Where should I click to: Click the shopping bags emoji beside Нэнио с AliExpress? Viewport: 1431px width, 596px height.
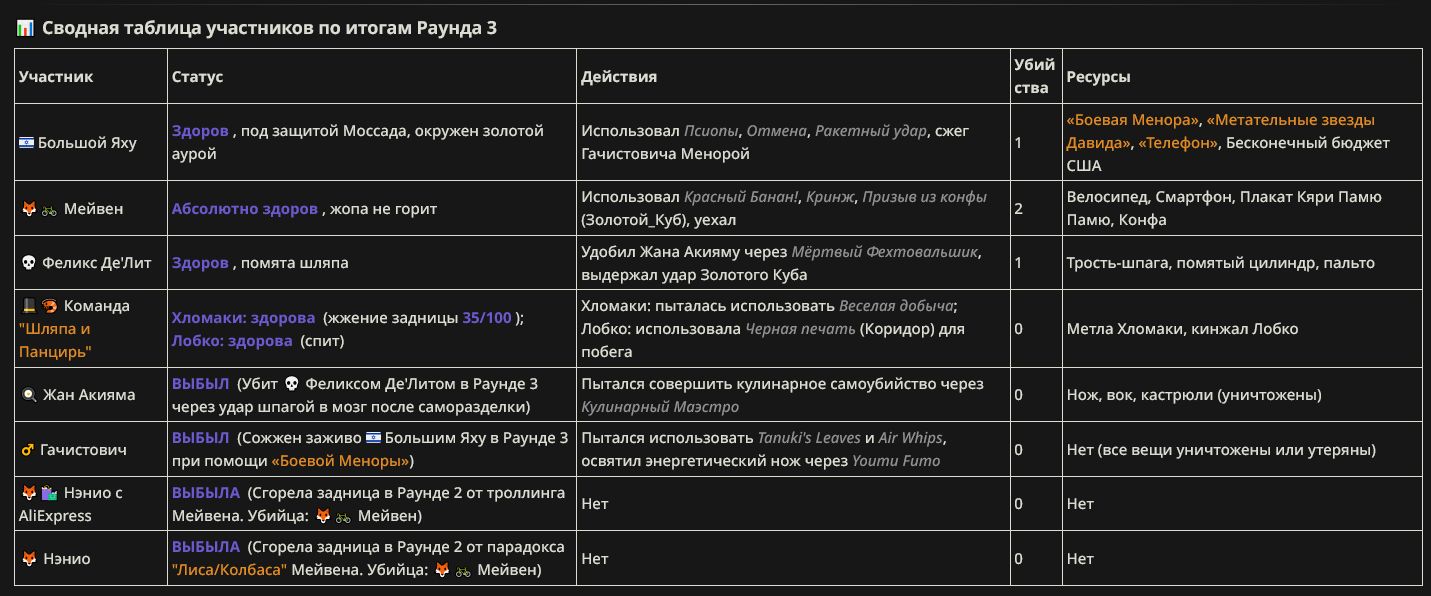click(x=49, y=493)
